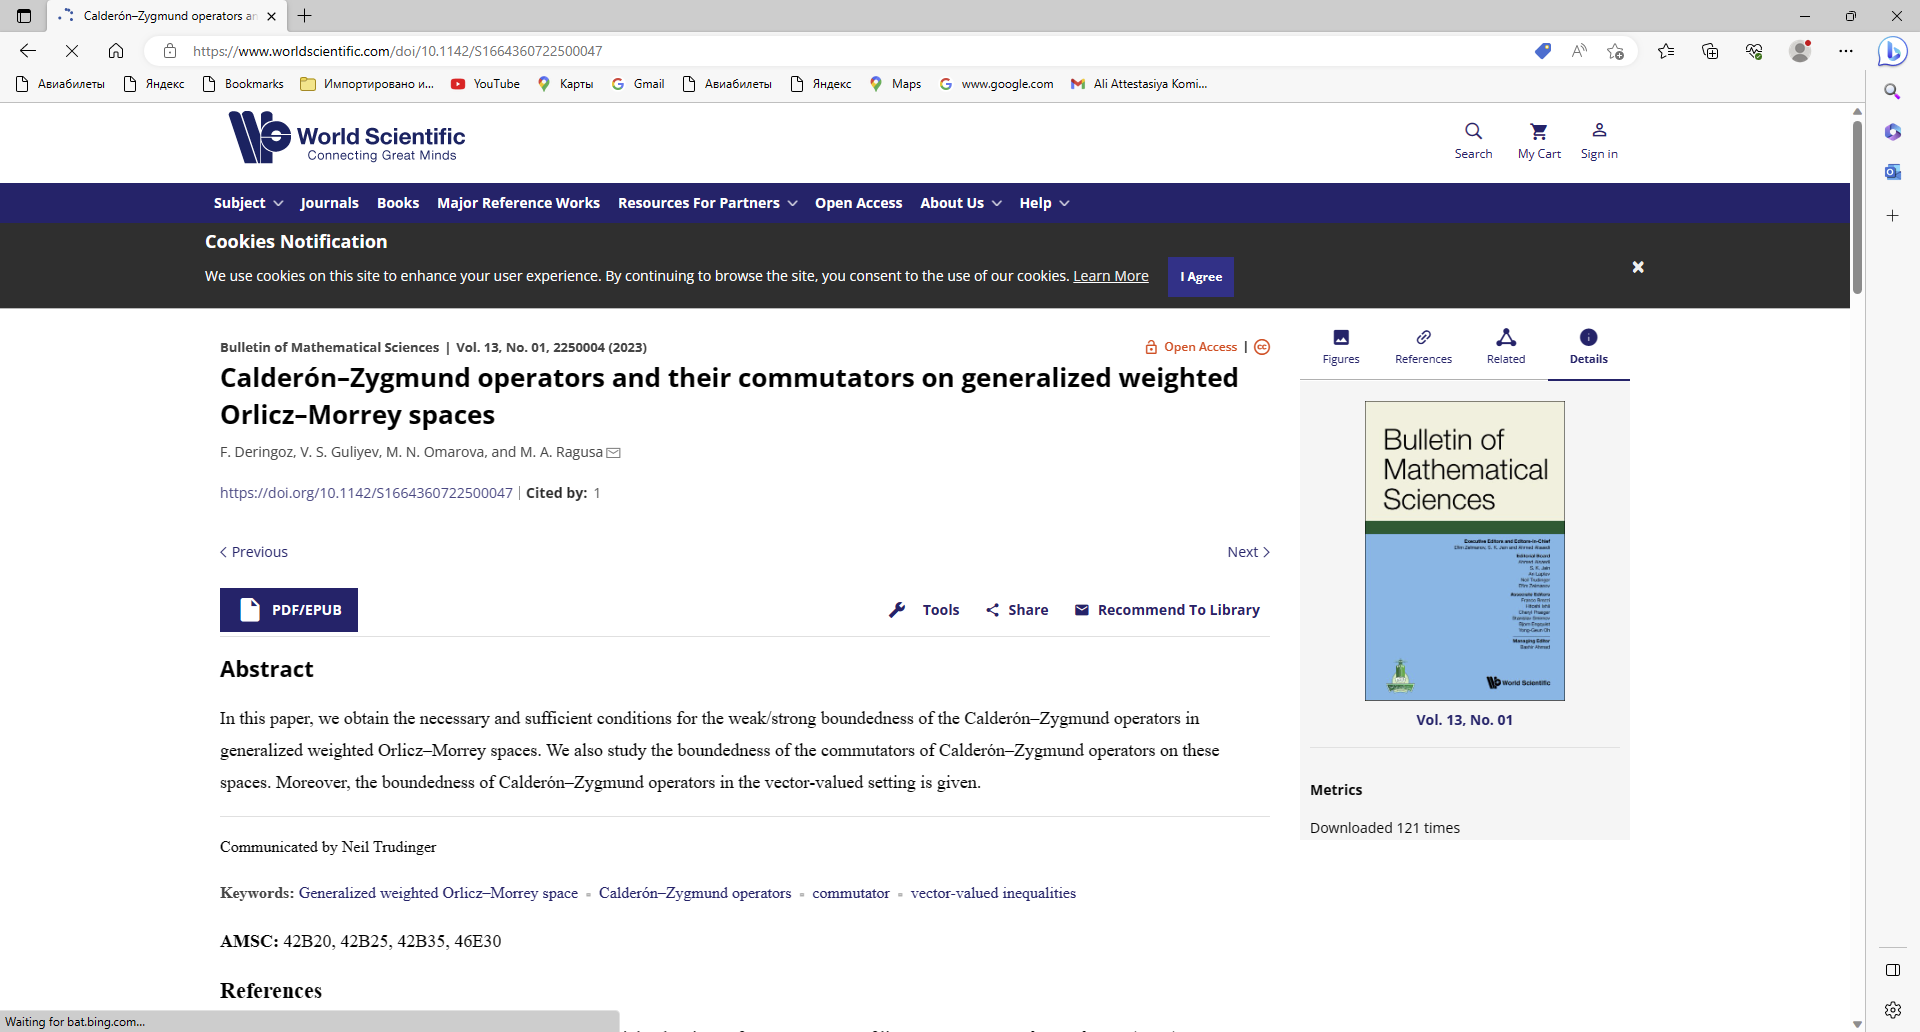Open the Figures panel icon
1920x1032 pixels.
(x=1341, y=338)
